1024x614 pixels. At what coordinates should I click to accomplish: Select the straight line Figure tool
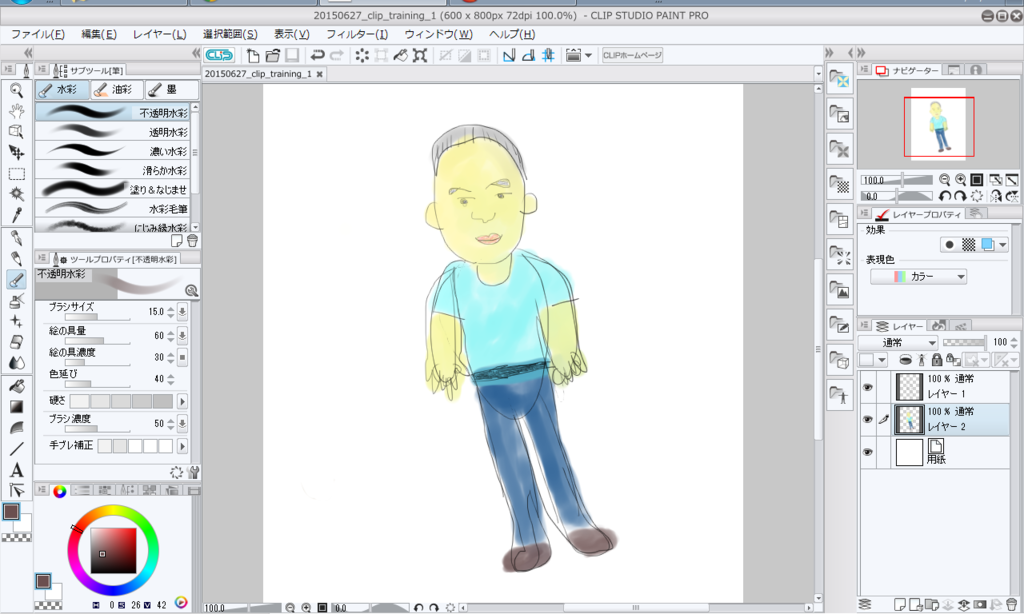(16, 449)
